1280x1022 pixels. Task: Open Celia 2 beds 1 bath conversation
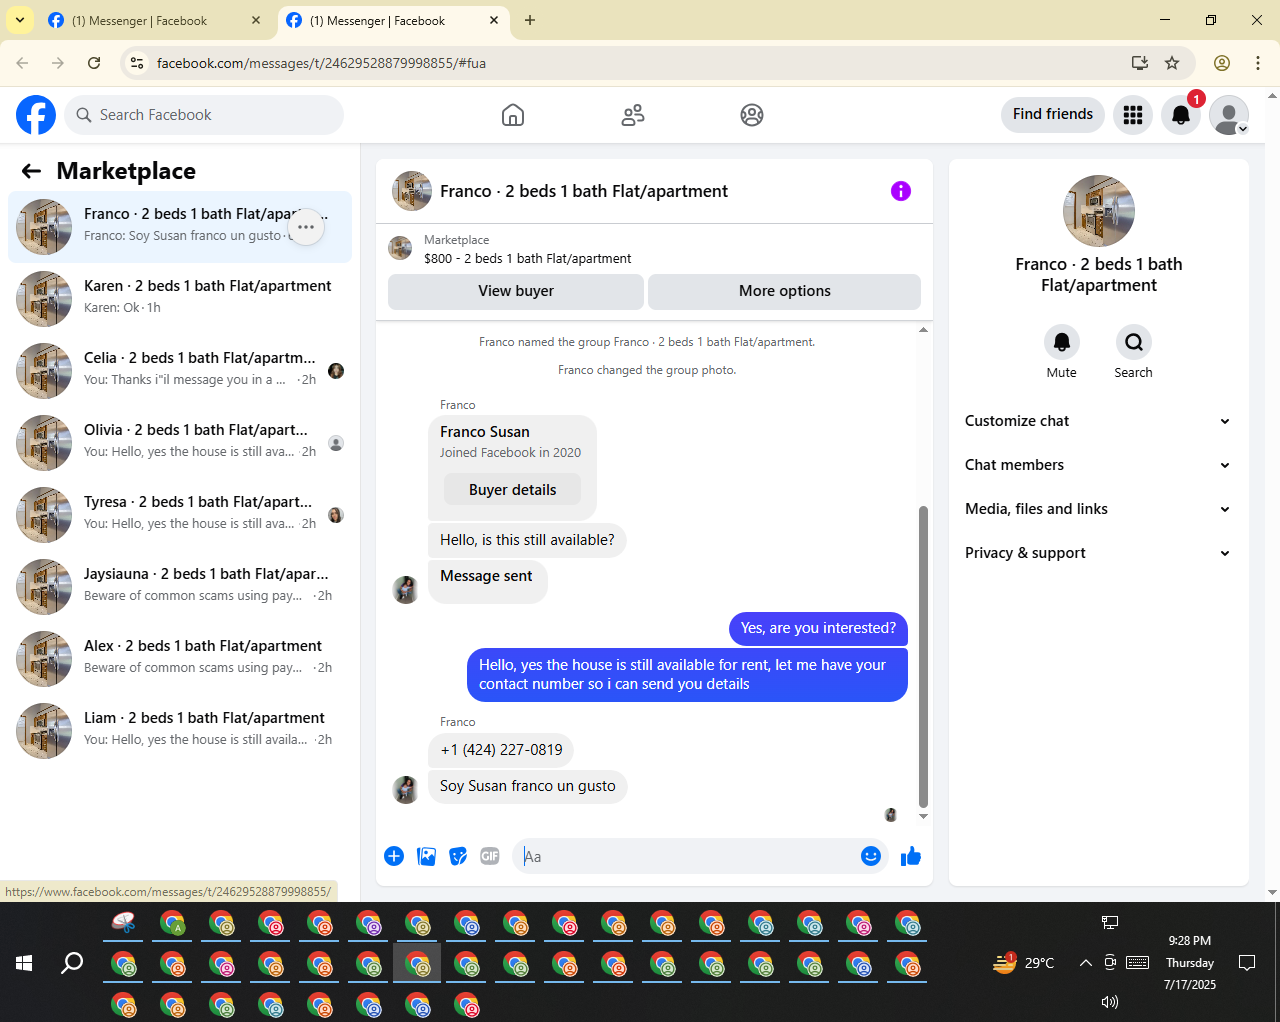180,371
